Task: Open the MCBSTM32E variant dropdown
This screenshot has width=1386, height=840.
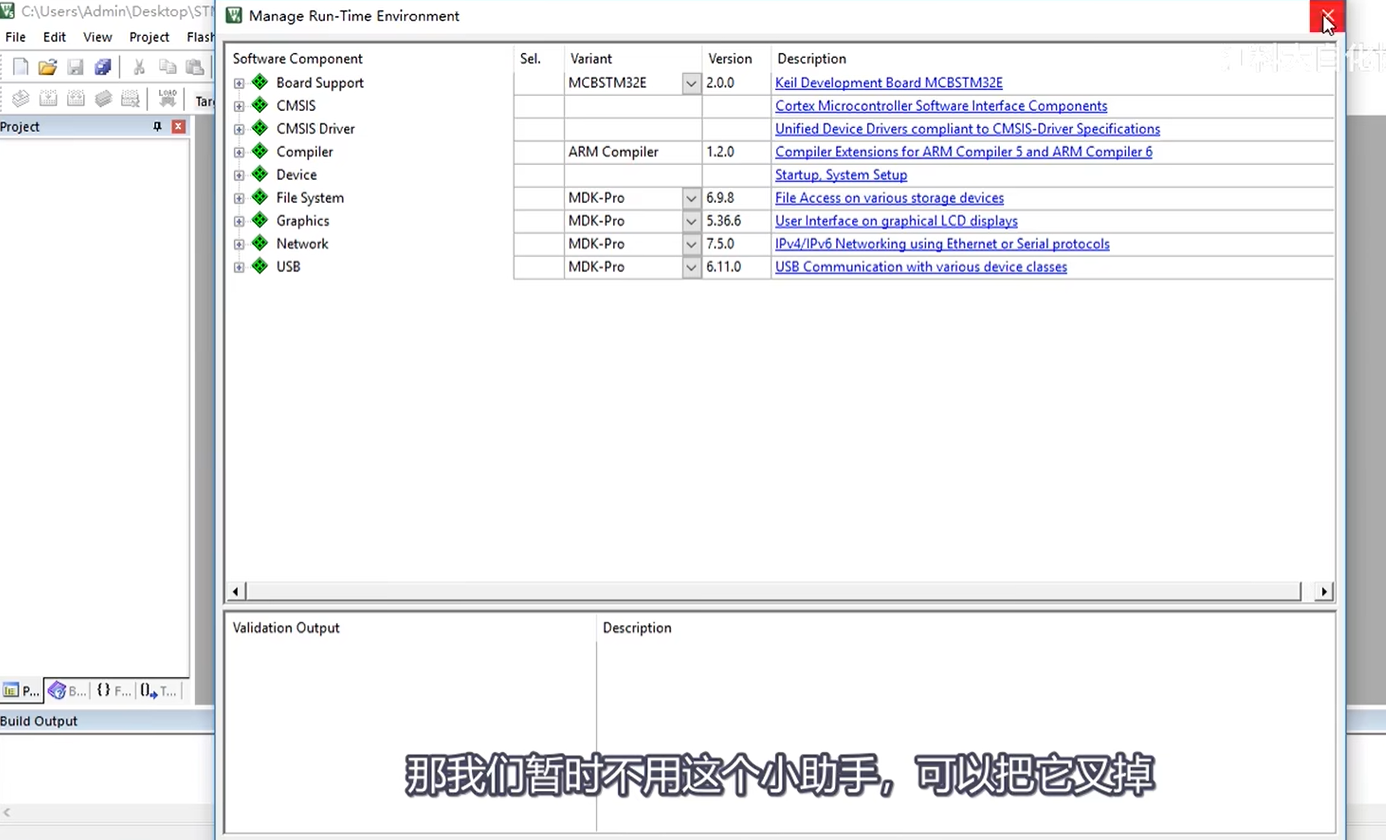Action: [691, 83]
